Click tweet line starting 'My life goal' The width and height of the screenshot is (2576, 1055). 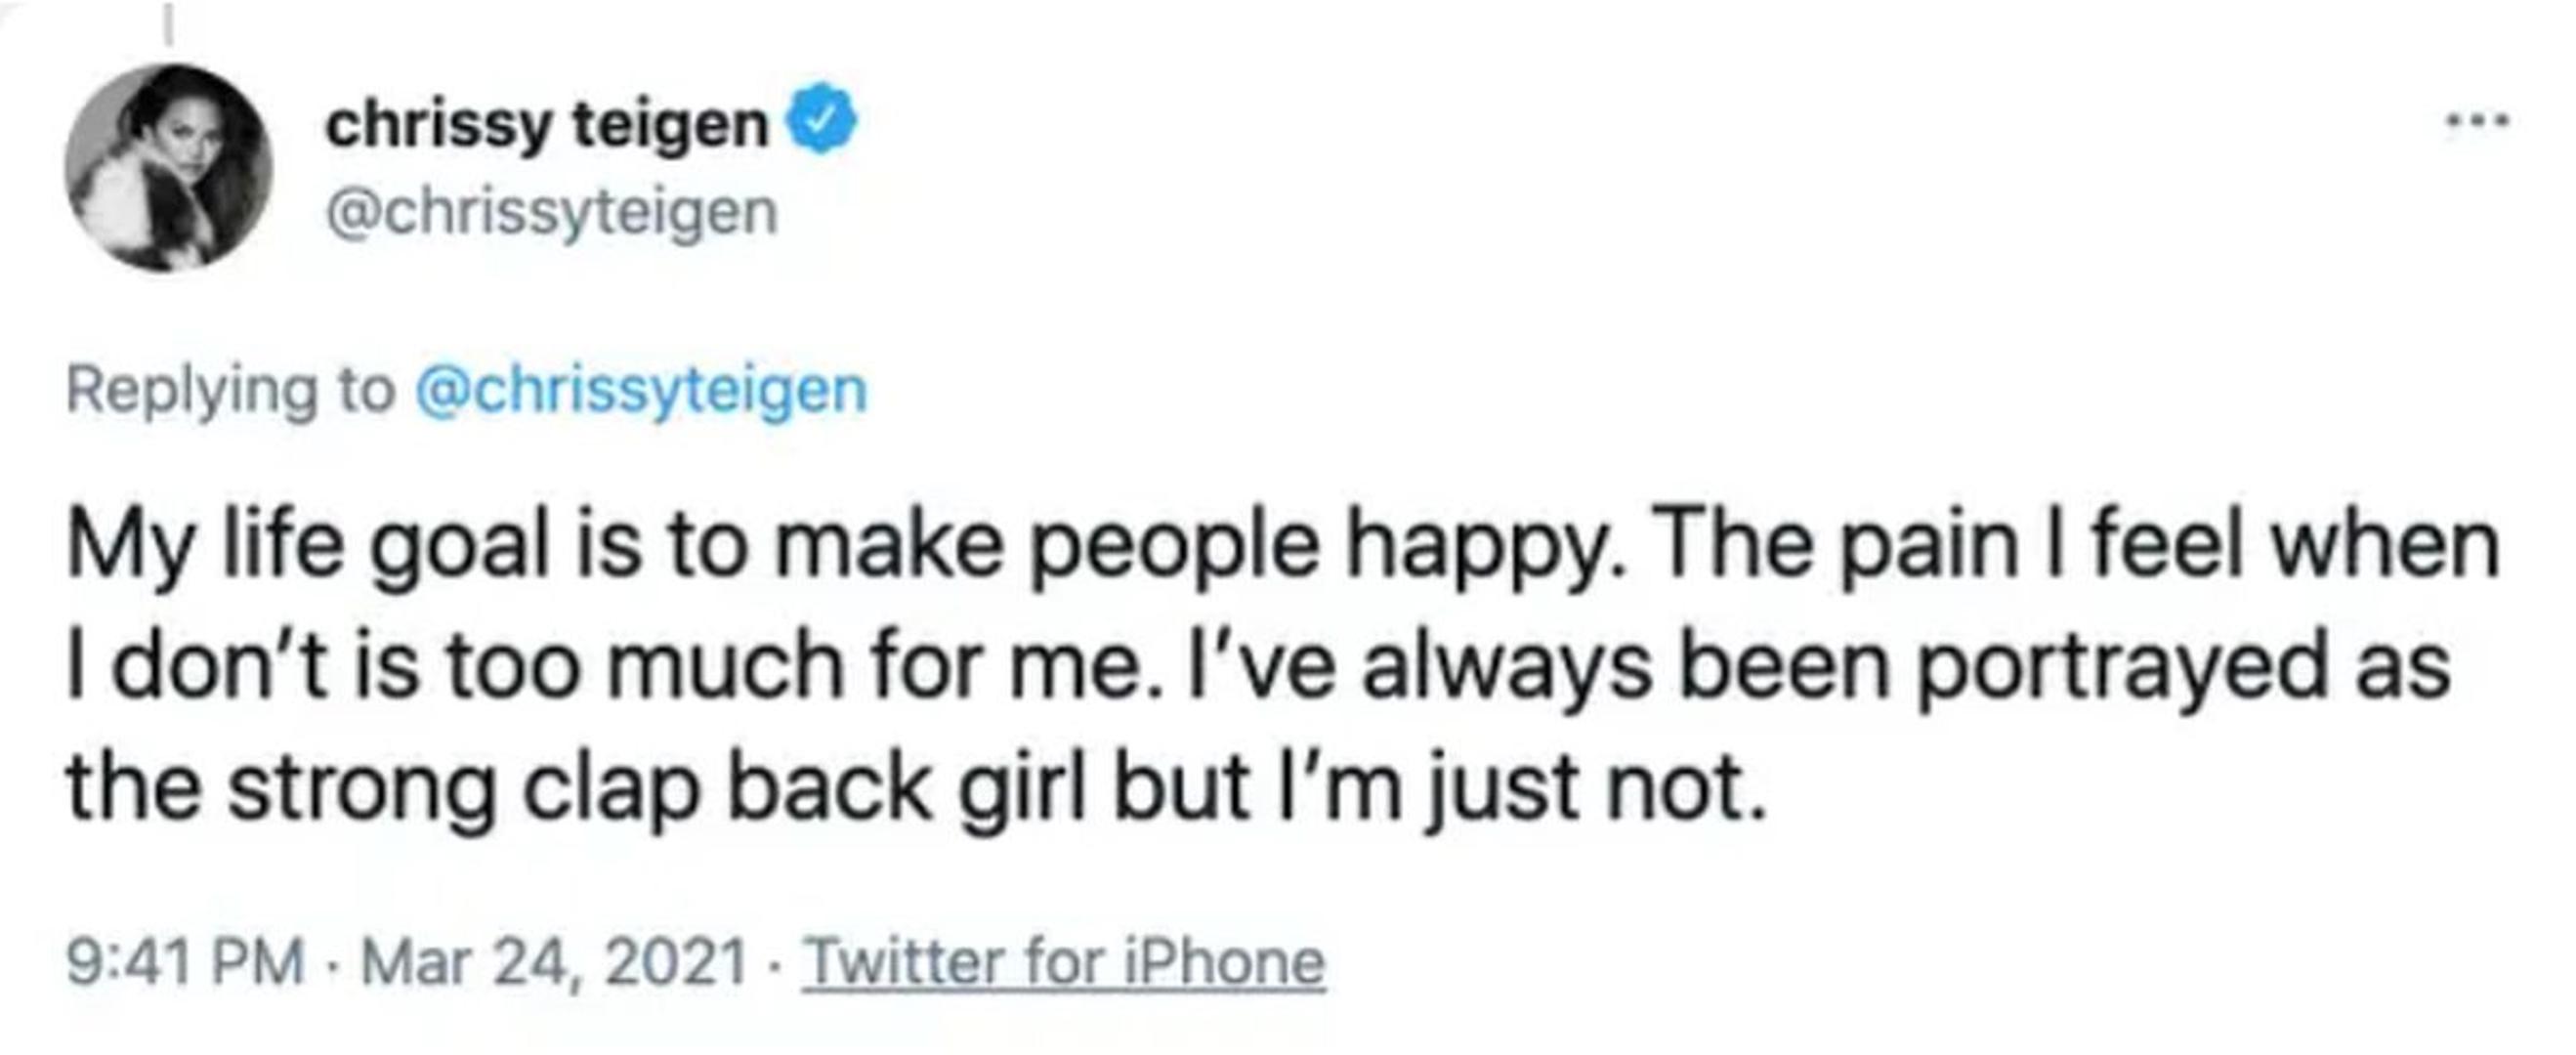click(1280, 548)
